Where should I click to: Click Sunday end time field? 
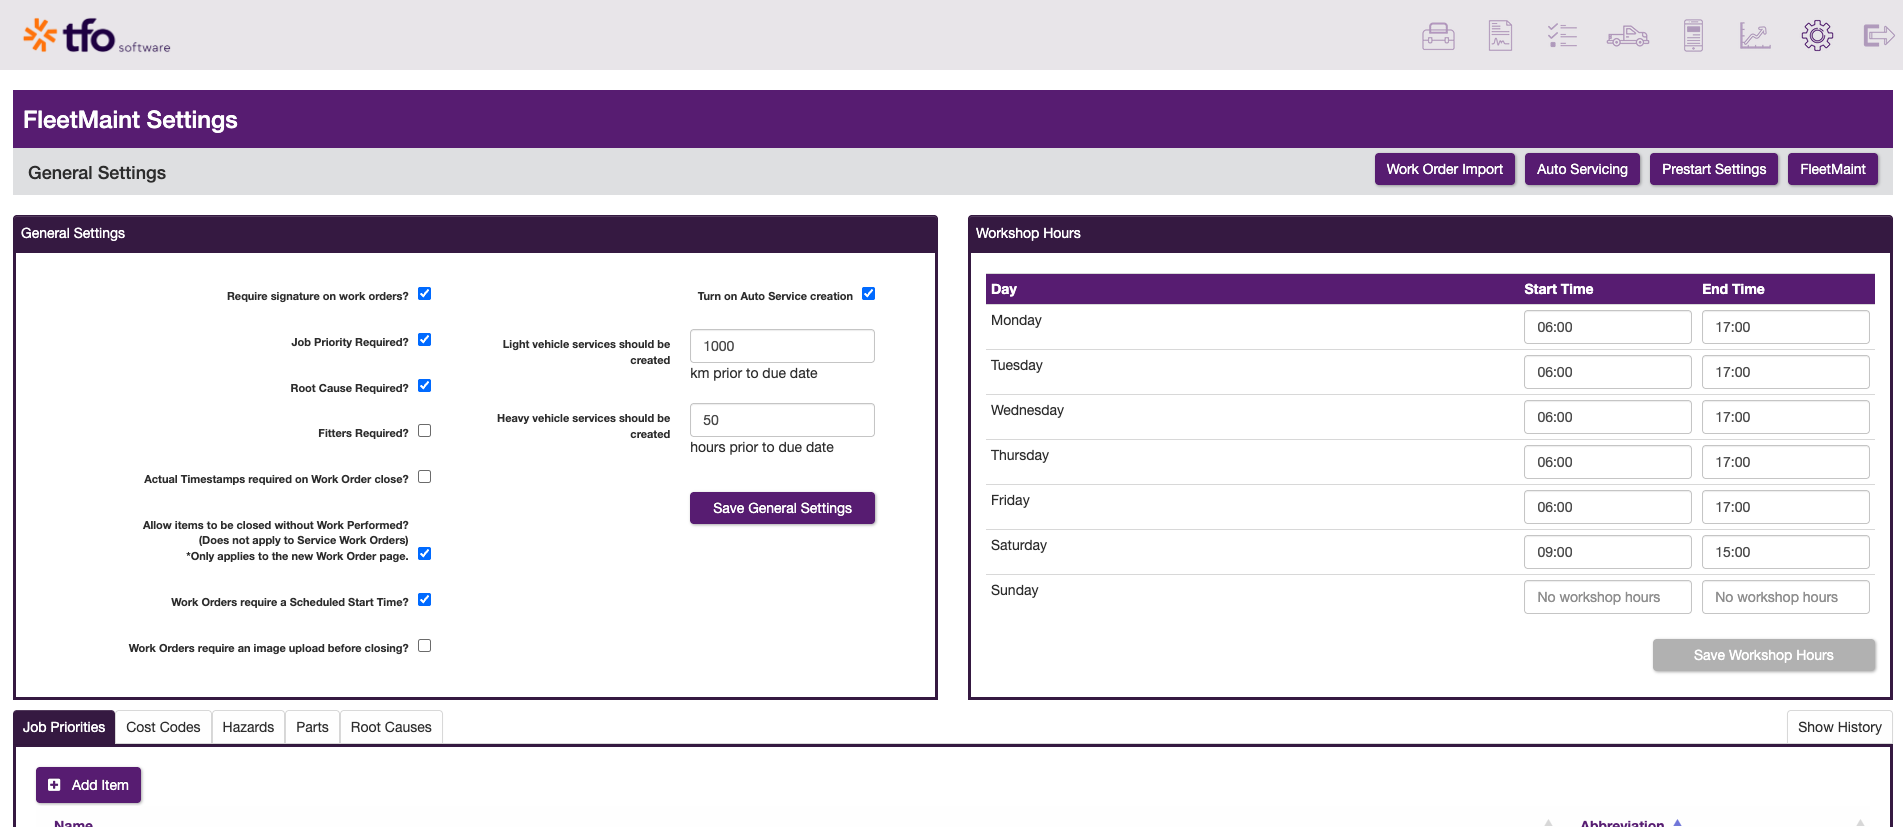(1786, 597)
